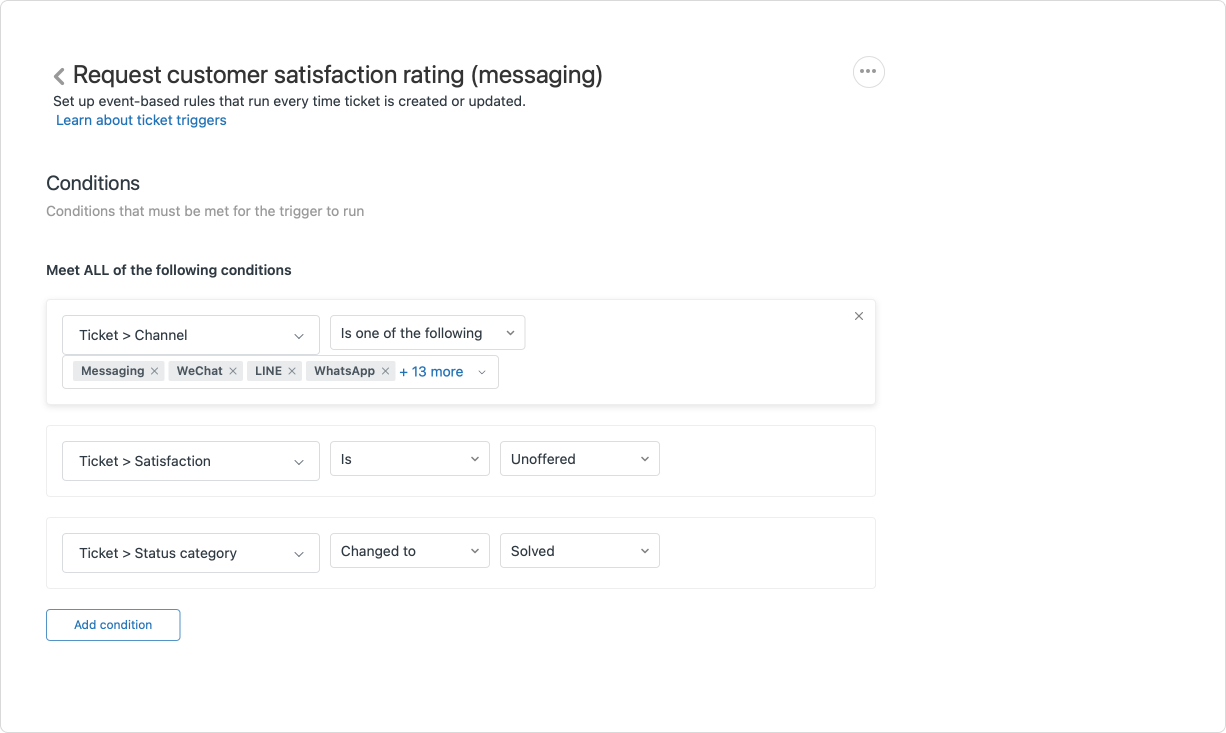Viewport: 1226px width, 733px height.
Task: Open the three-dot options menu
Action: coord(868,72)
